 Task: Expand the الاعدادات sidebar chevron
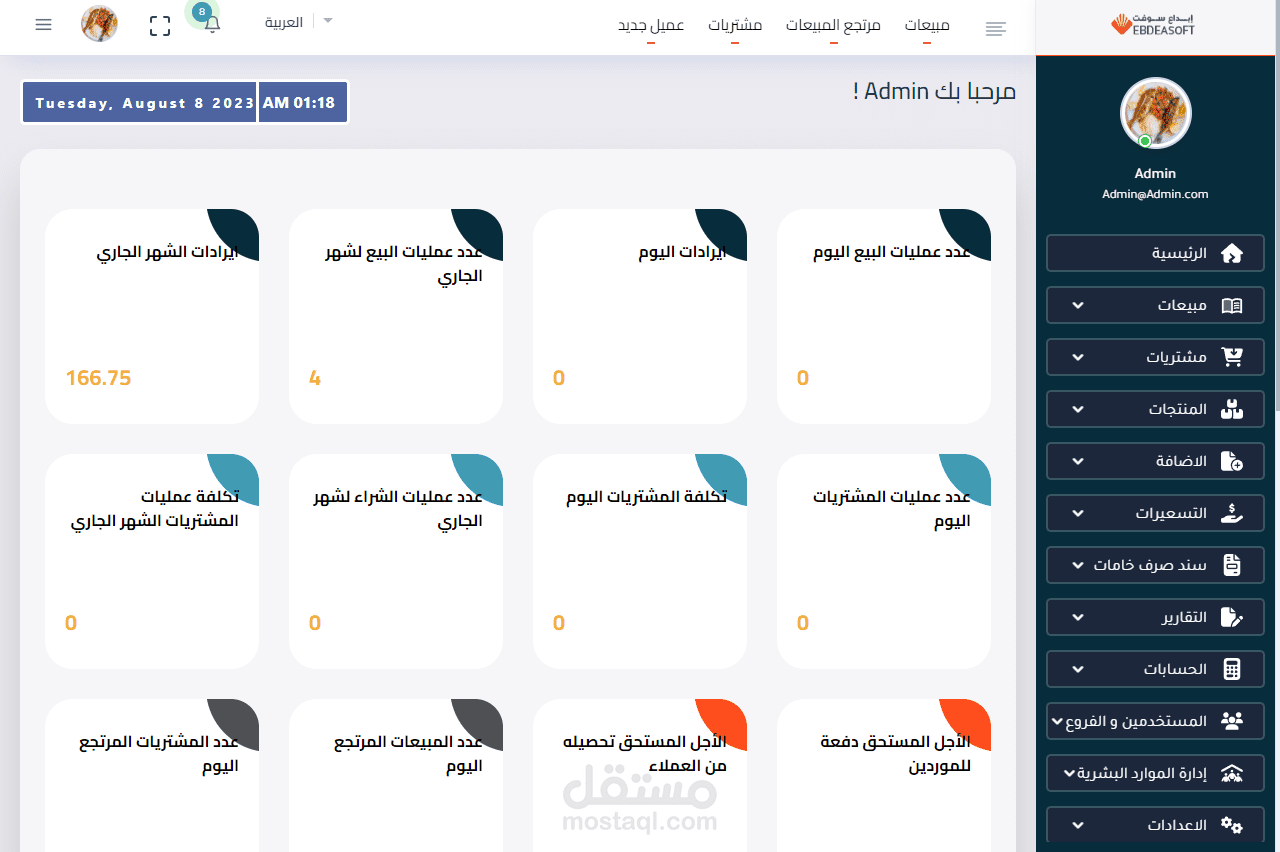pos(1078,825)
